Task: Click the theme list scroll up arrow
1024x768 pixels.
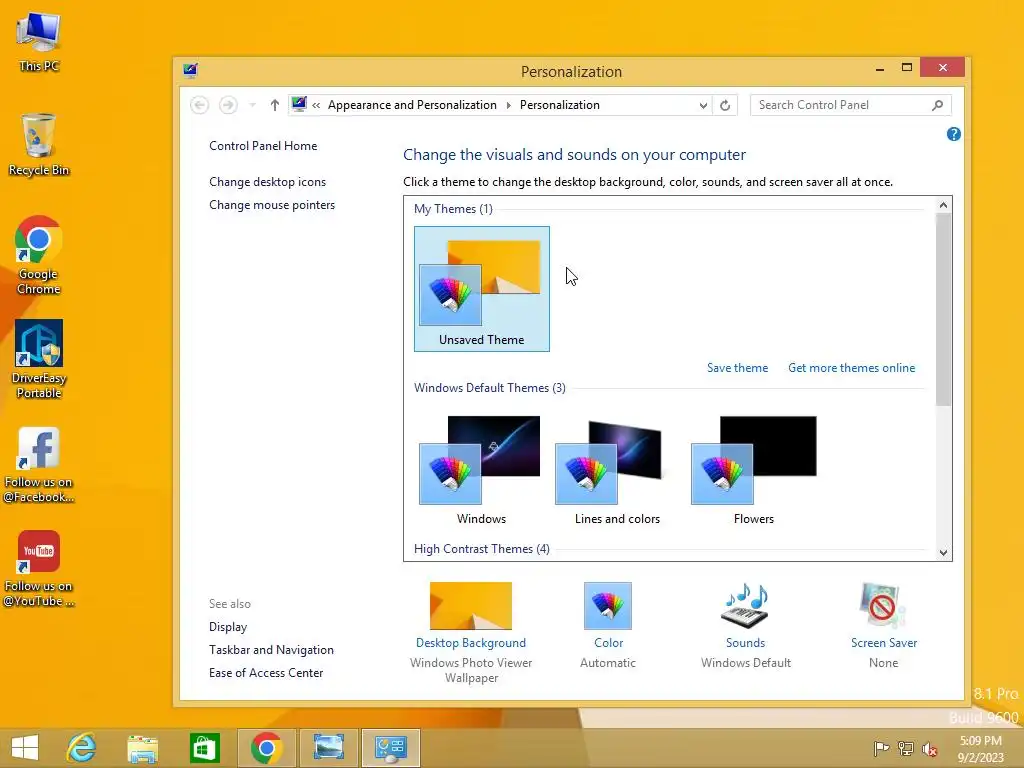Action: tap(943, 205)
